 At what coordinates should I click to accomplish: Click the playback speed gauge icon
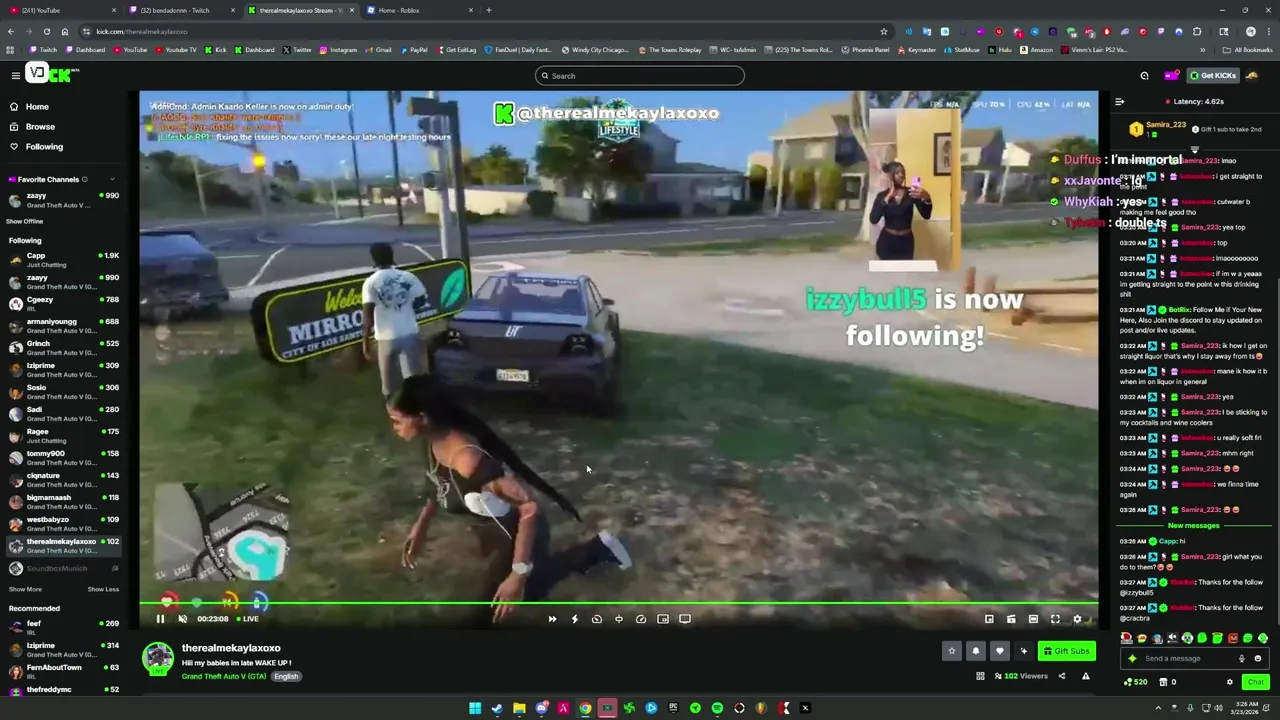pos(641,619)
